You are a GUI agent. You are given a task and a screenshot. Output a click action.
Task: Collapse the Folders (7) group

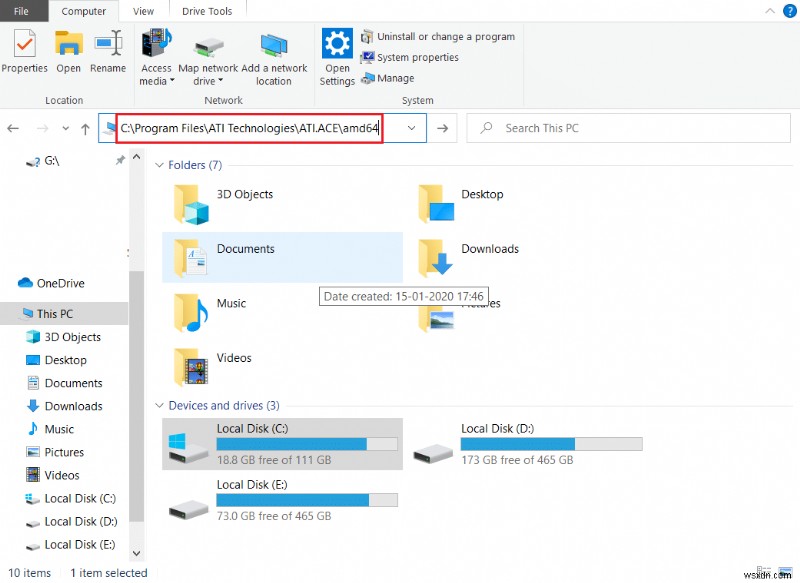tap(159, 165)
